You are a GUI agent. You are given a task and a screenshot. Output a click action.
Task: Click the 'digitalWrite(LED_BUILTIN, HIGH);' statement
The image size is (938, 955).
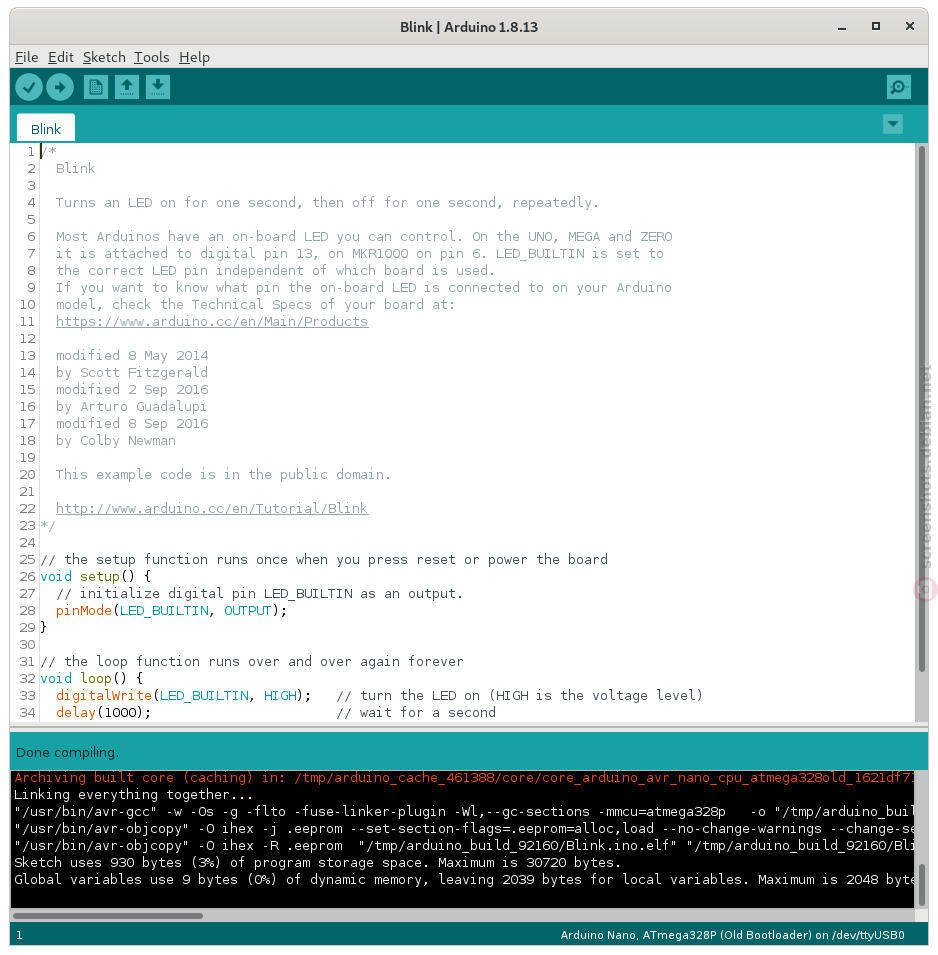click(183, 696)
